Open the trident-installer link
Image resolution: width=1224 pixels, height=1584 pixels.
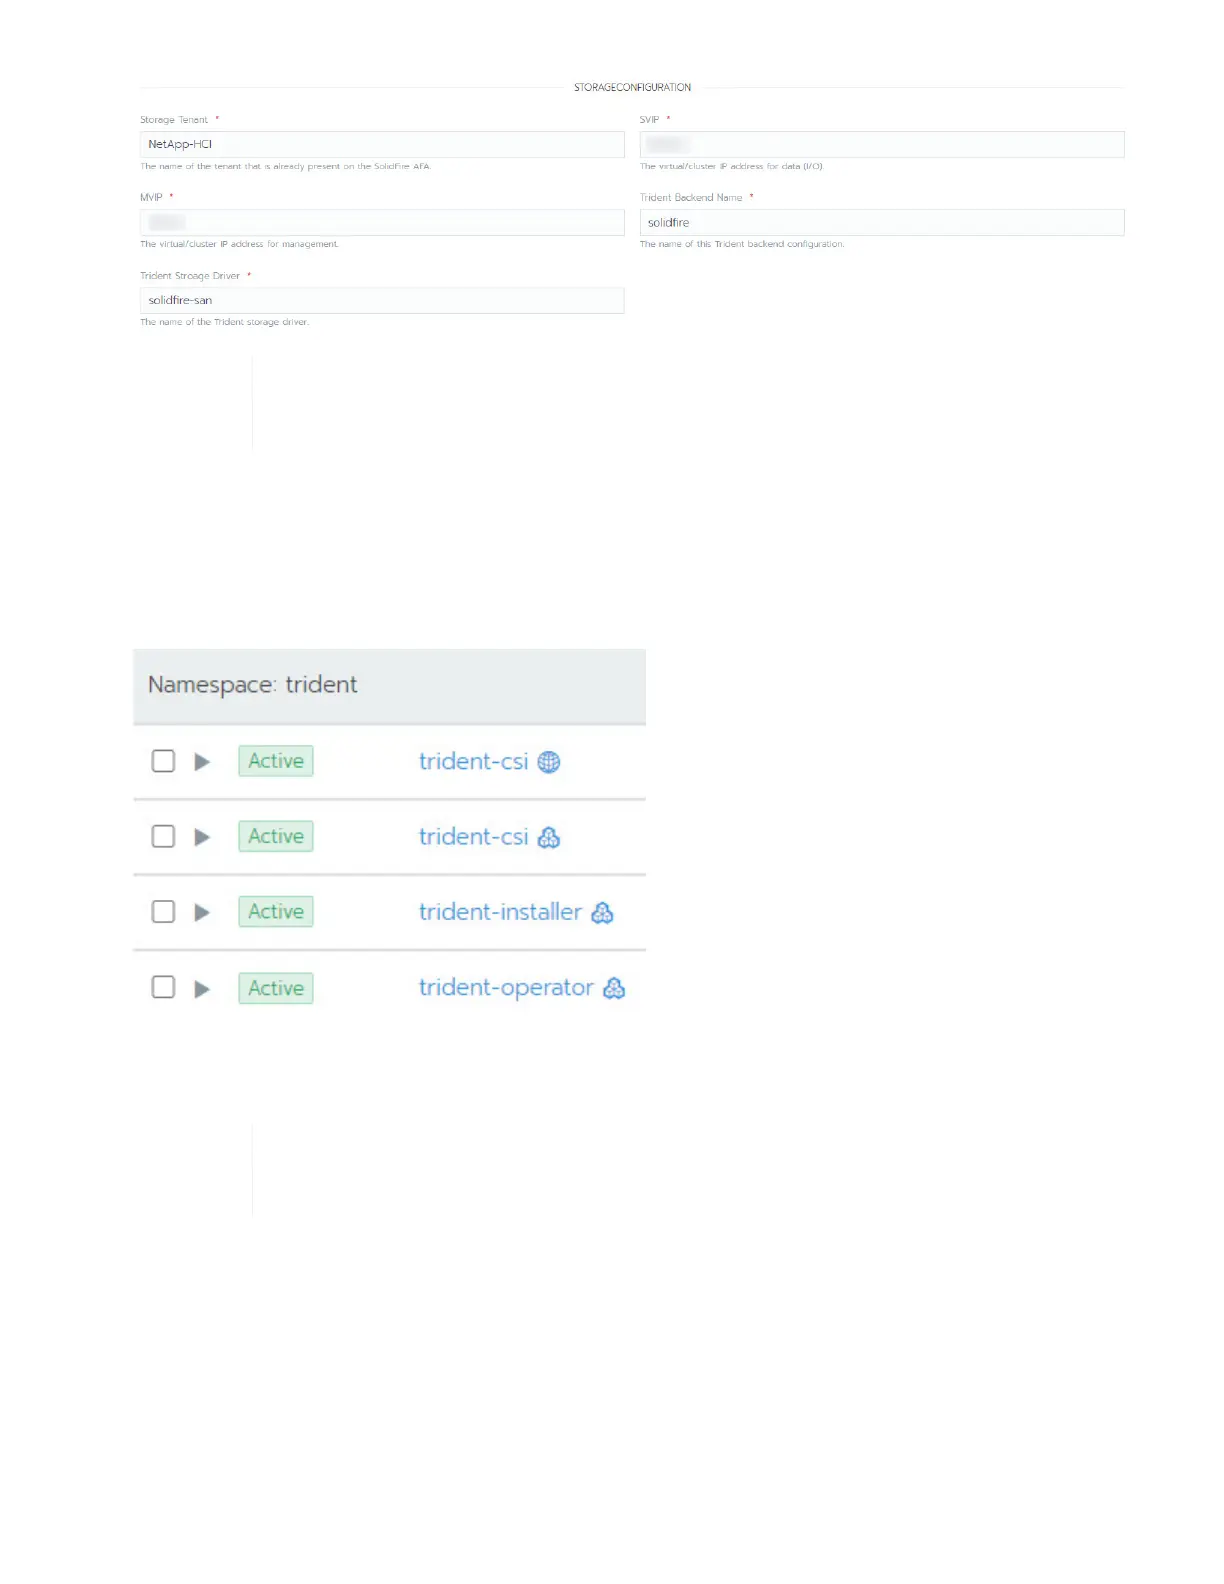click(x=500, y=911)
